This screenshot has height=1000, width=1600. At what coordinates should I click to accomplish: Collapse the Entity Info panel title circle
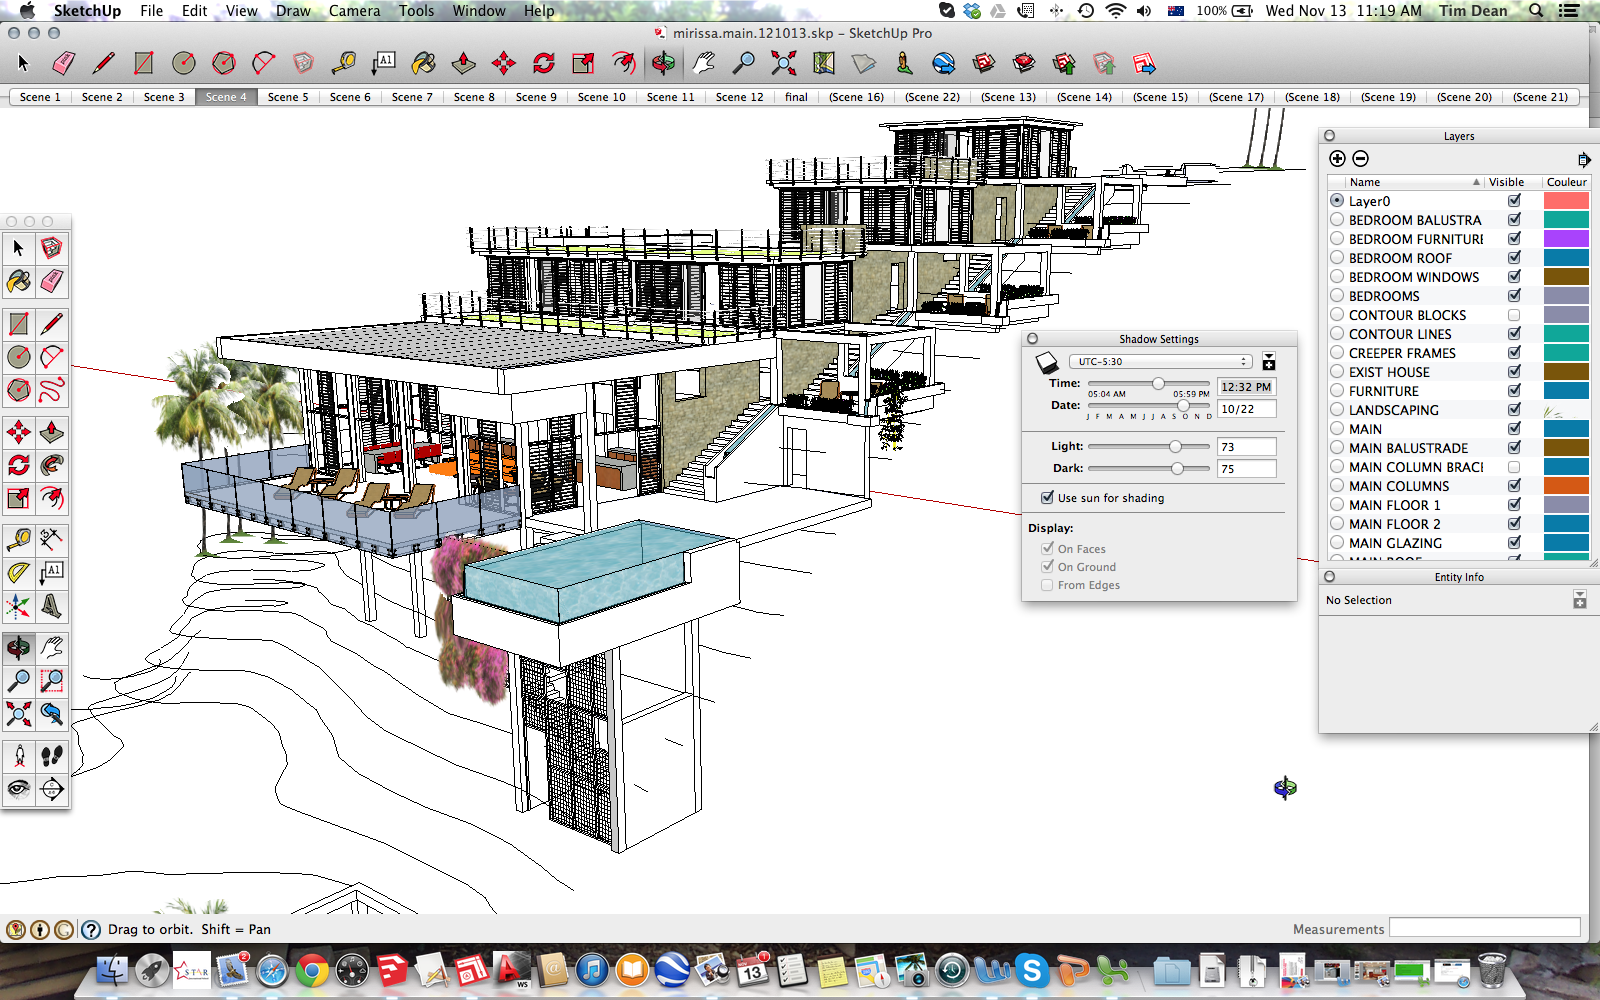(x=1329, y=577)
